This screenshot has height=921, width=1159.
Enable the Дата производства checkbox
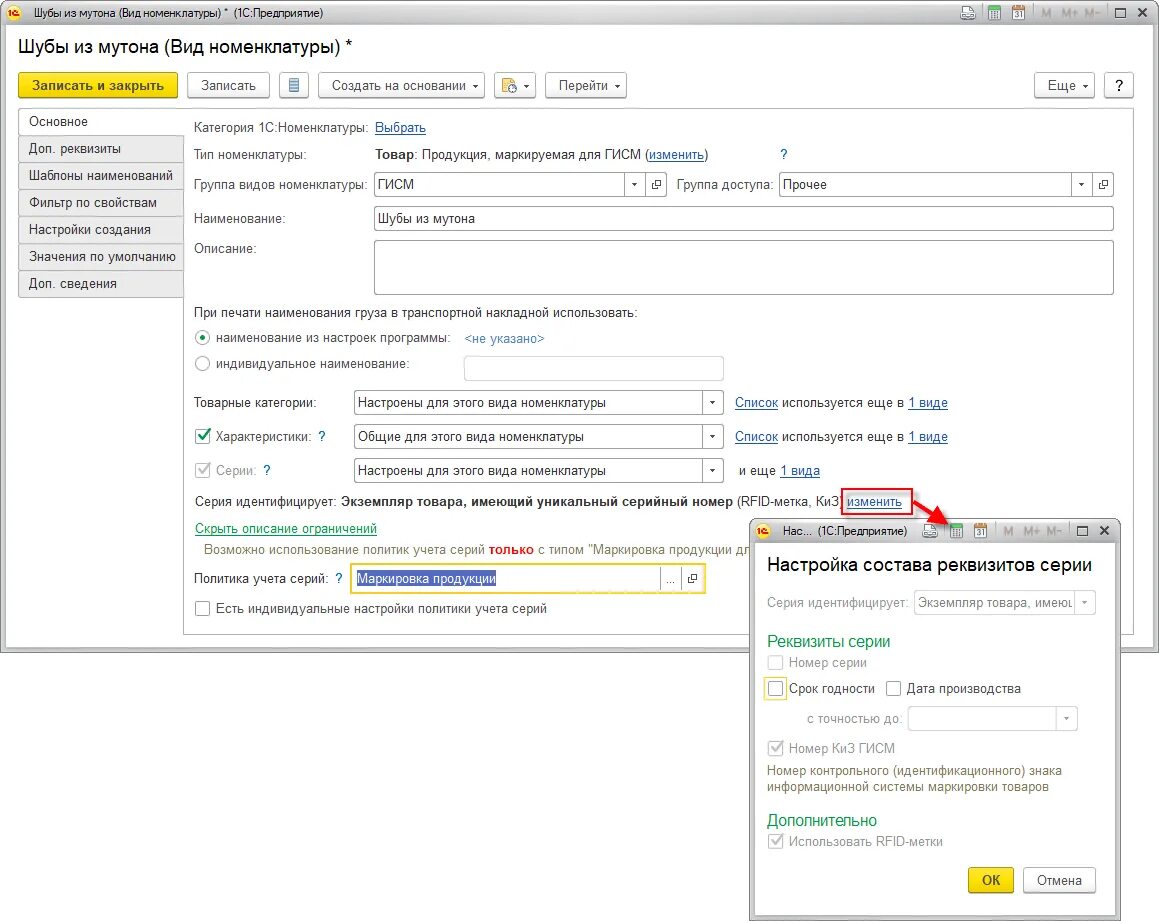pyautogui.click(x=894, y=688)
